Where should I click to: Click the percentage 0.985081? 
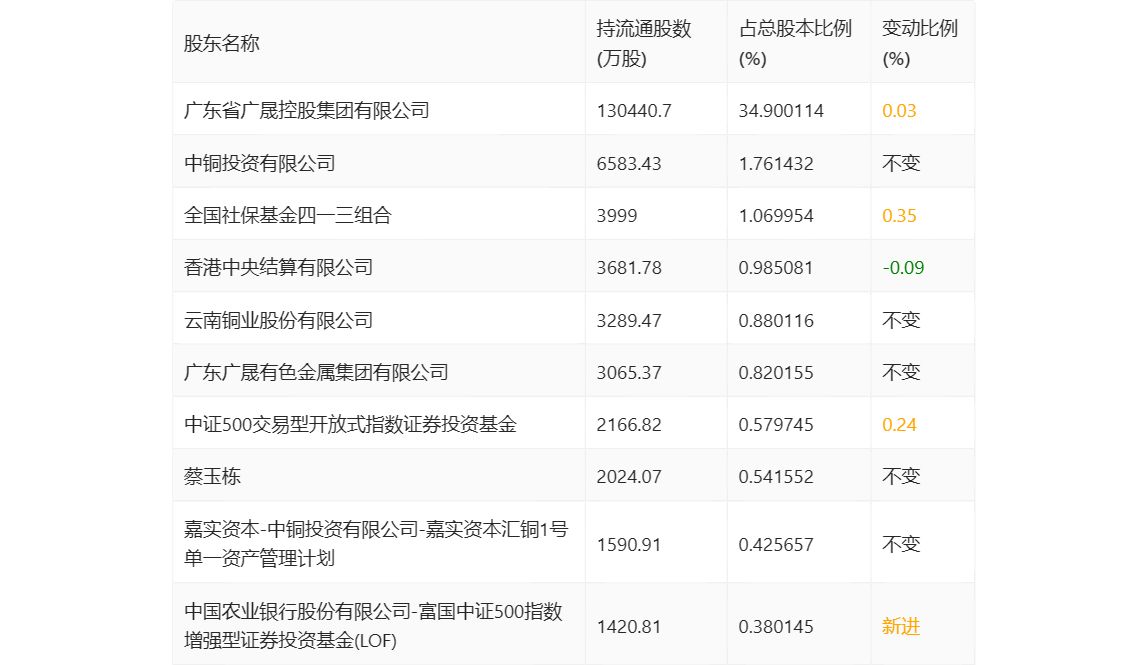point(776,267)
